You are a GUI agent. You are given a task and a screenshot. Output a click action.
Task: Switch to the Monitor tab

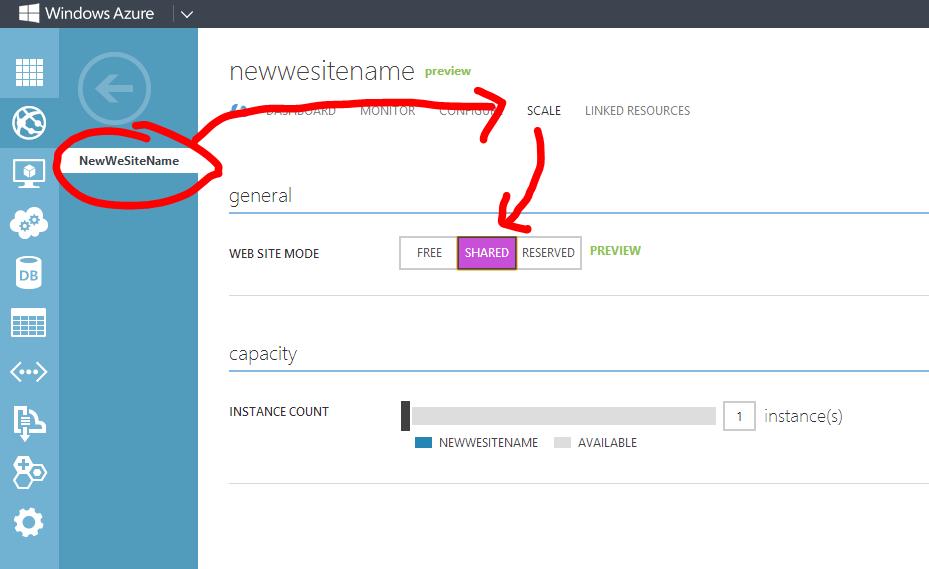click(x=387, y=111)
